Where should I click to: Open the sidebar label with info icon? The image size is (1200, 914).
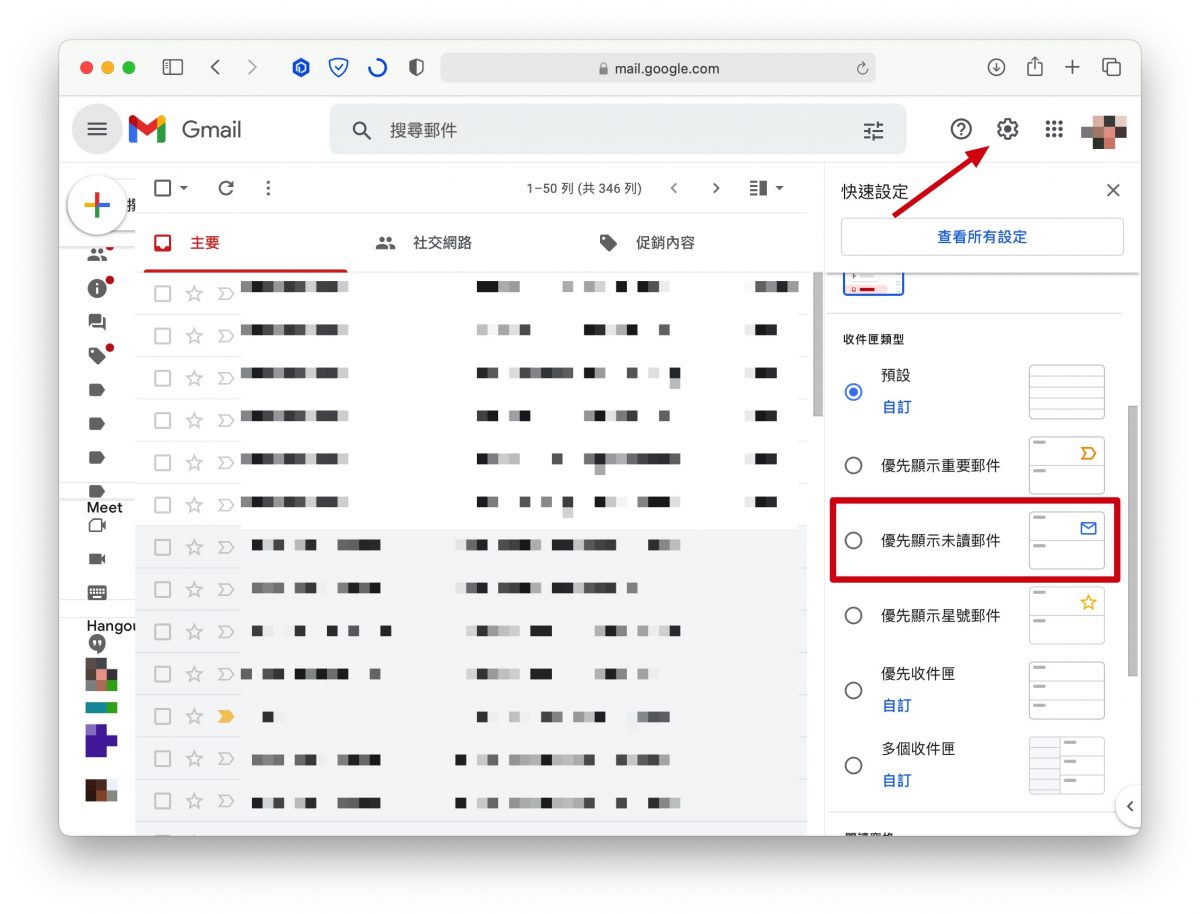(x=98, y=288)
